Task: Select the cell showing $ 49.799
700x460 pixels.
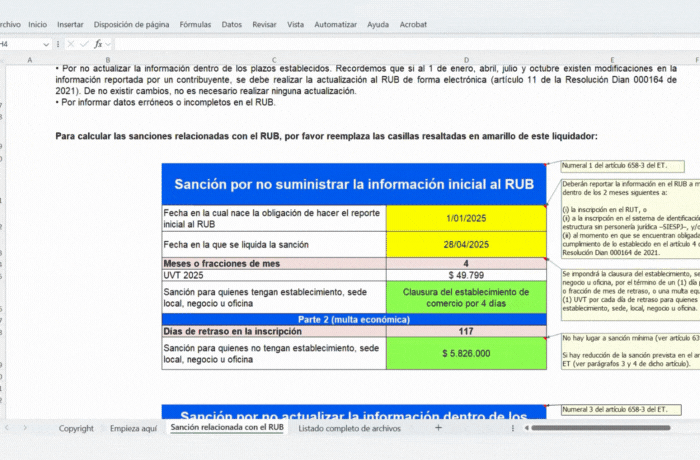Action: click(466, 275)
